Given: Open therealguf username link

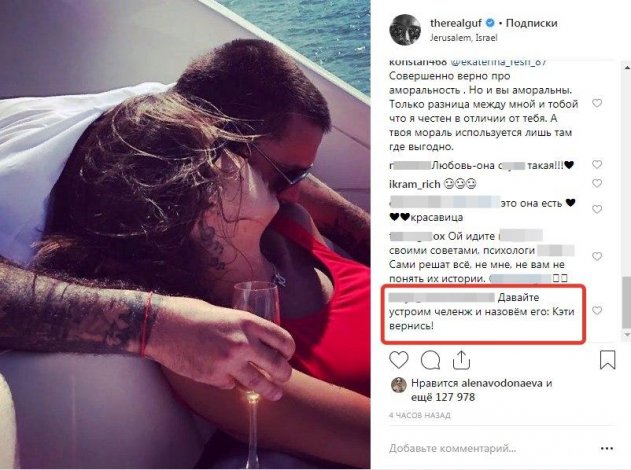Looking at the screenshot, I should (x=456, y=23).
